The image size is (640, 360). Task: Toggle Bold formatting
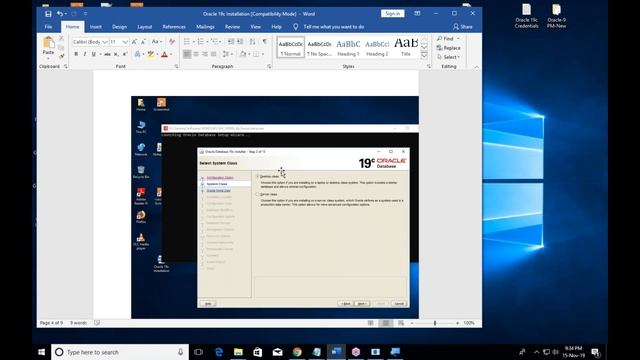(x=76, y=54)
